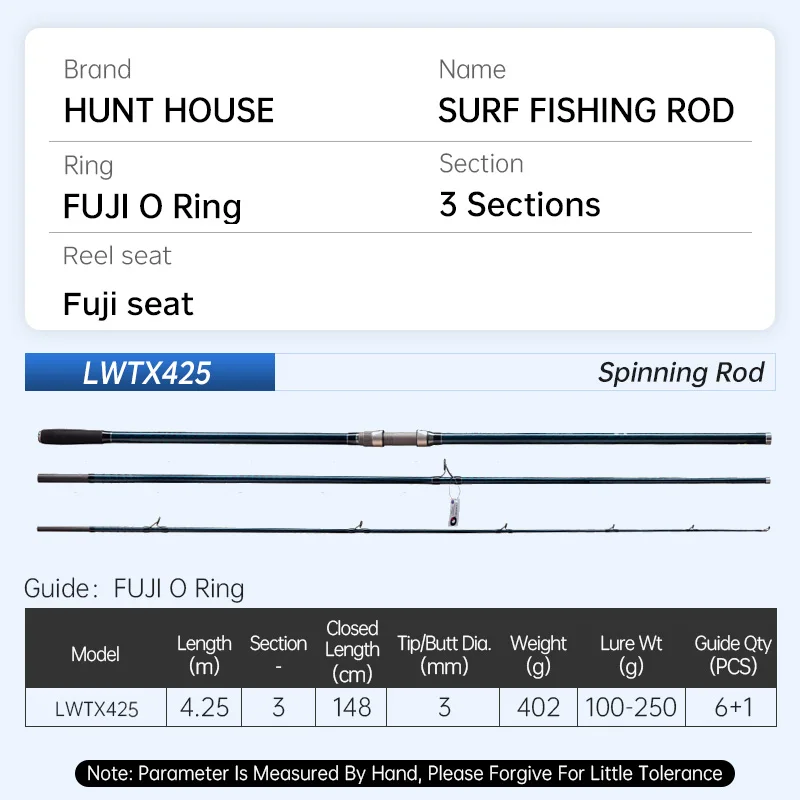The image size is (800, 800).
Task: Click the FUJI O Ring value under Ring
Action: 152,207
